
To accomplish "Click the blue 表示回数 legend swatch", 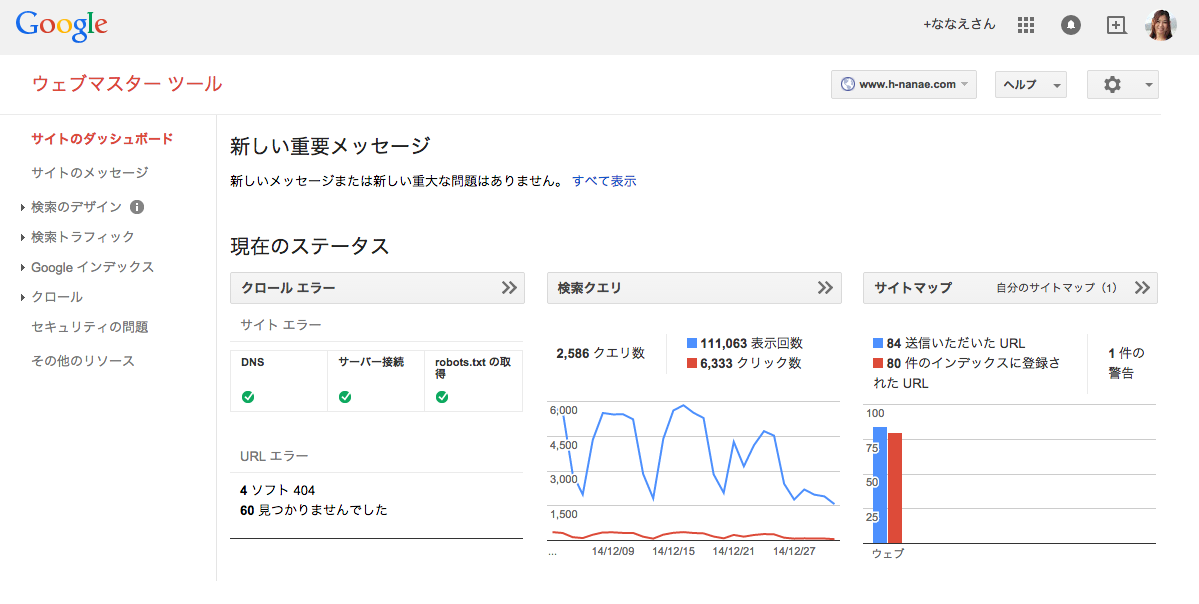I will [x=692, y=343].
